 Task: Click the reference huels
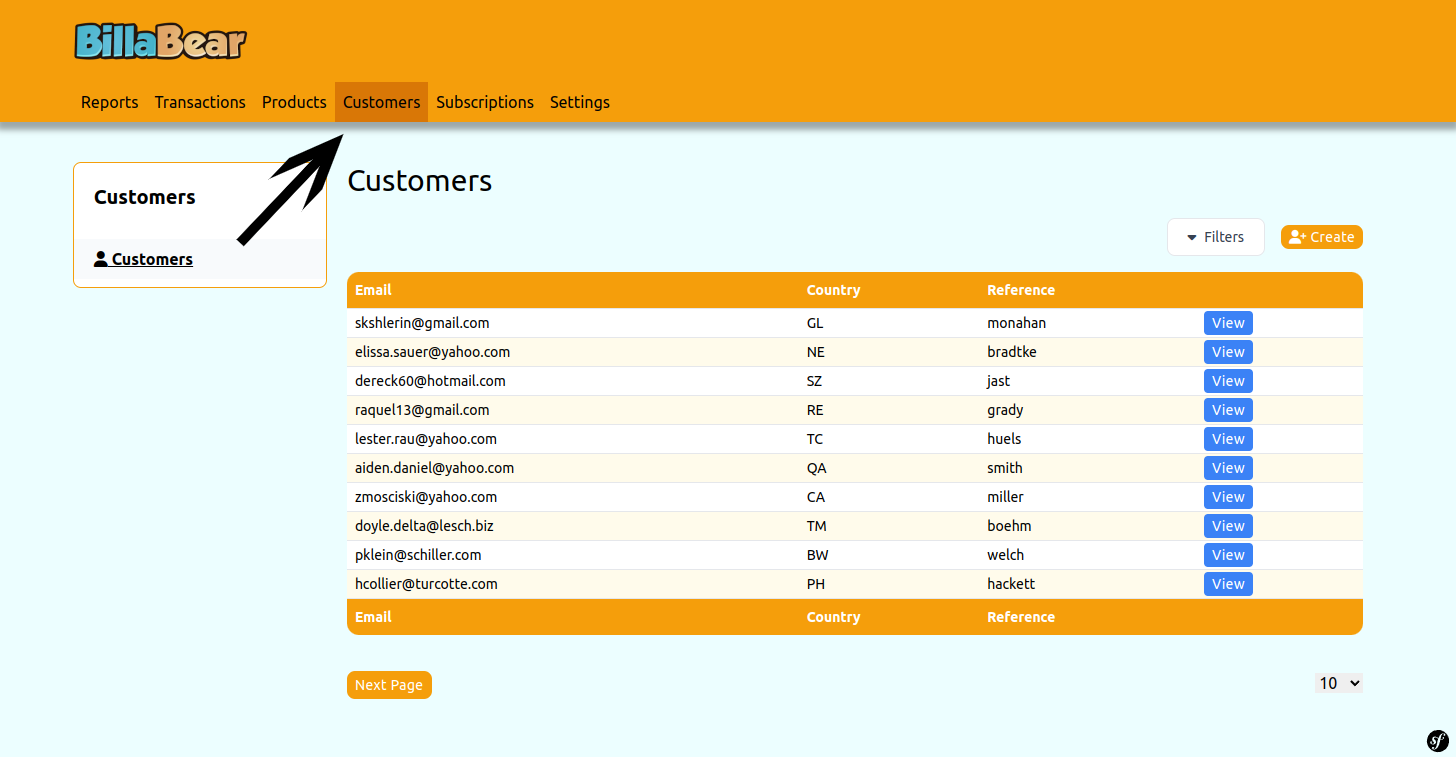click(x=1004, y=439)
